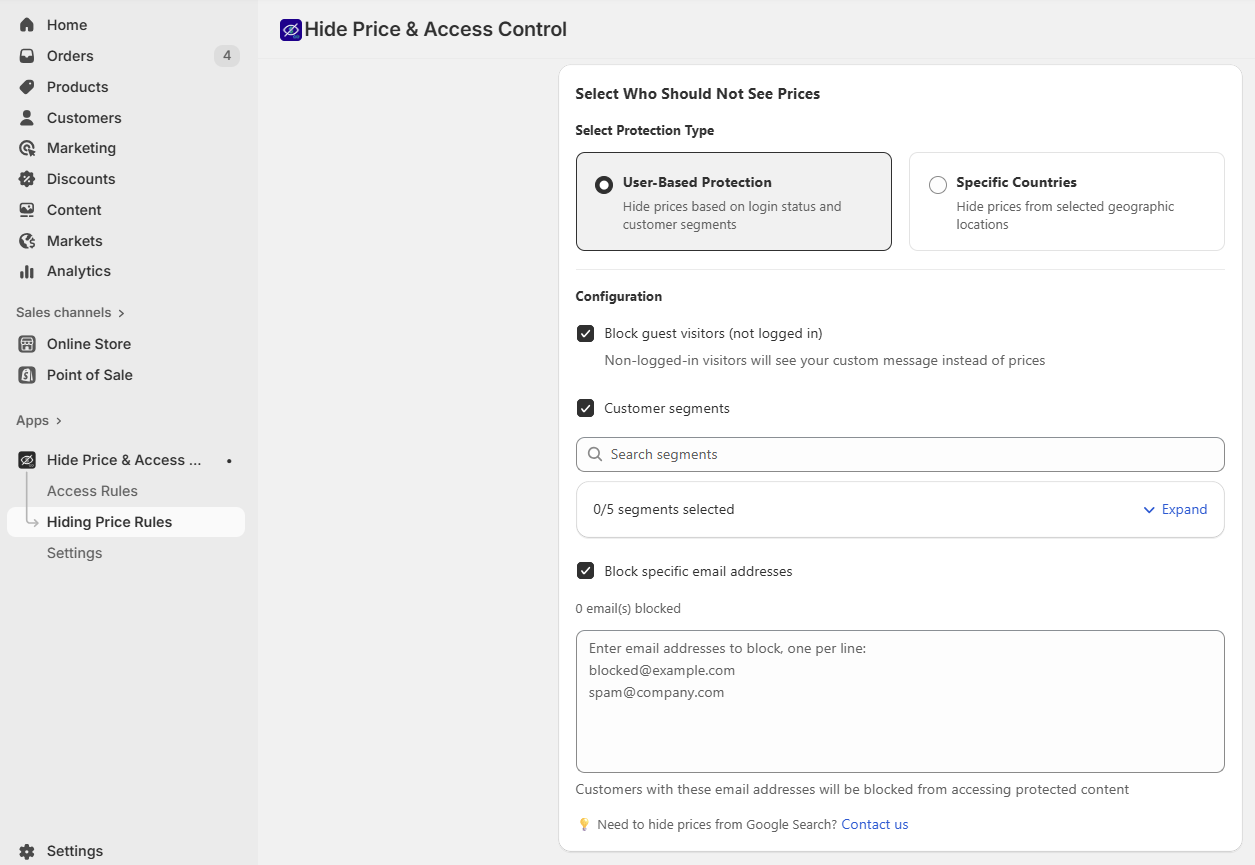Click the Home icon in sidebar
1255x865 pixels.
(27, 25)
